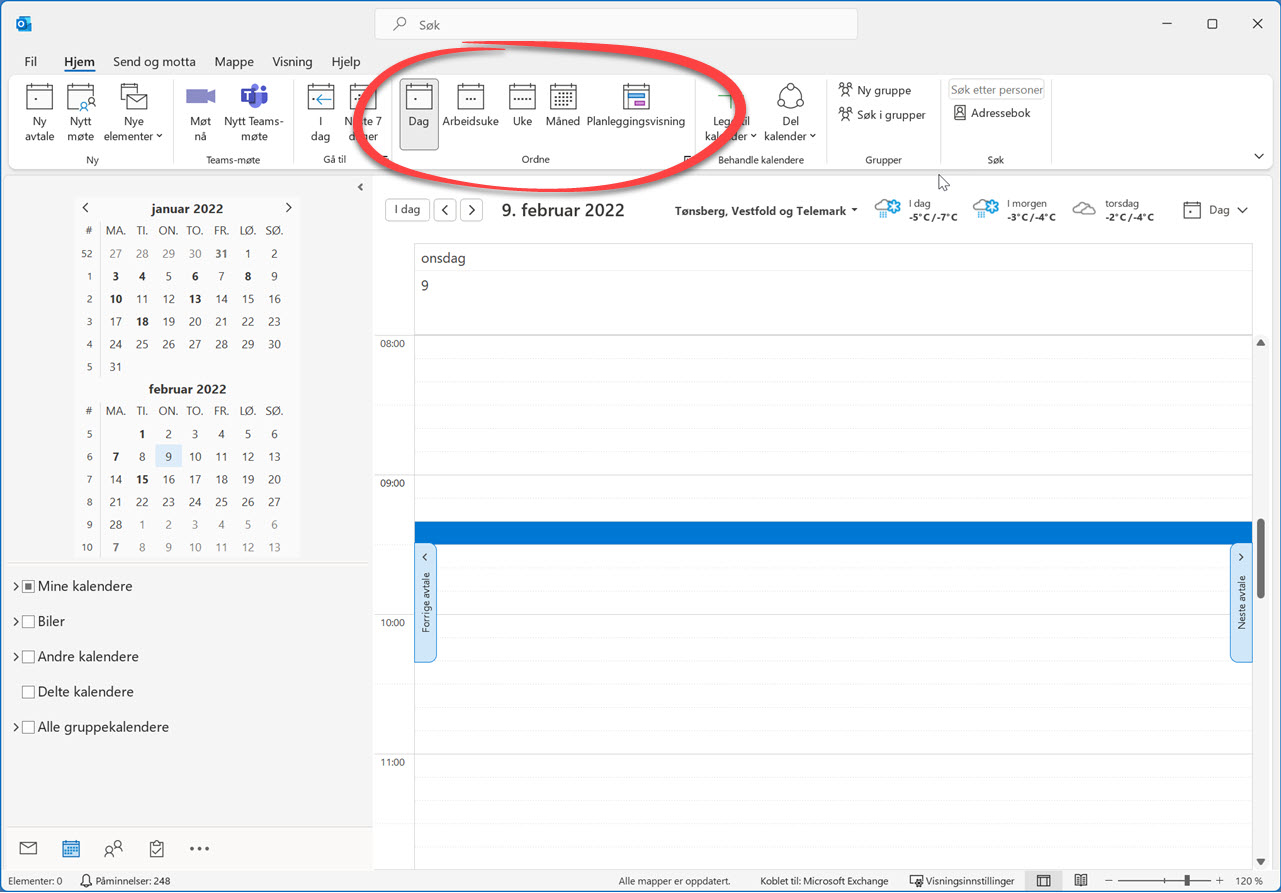Click the calendar vertical scrollbar thumb
This screenshot has height=893, width=1281.
point(1261,558)
